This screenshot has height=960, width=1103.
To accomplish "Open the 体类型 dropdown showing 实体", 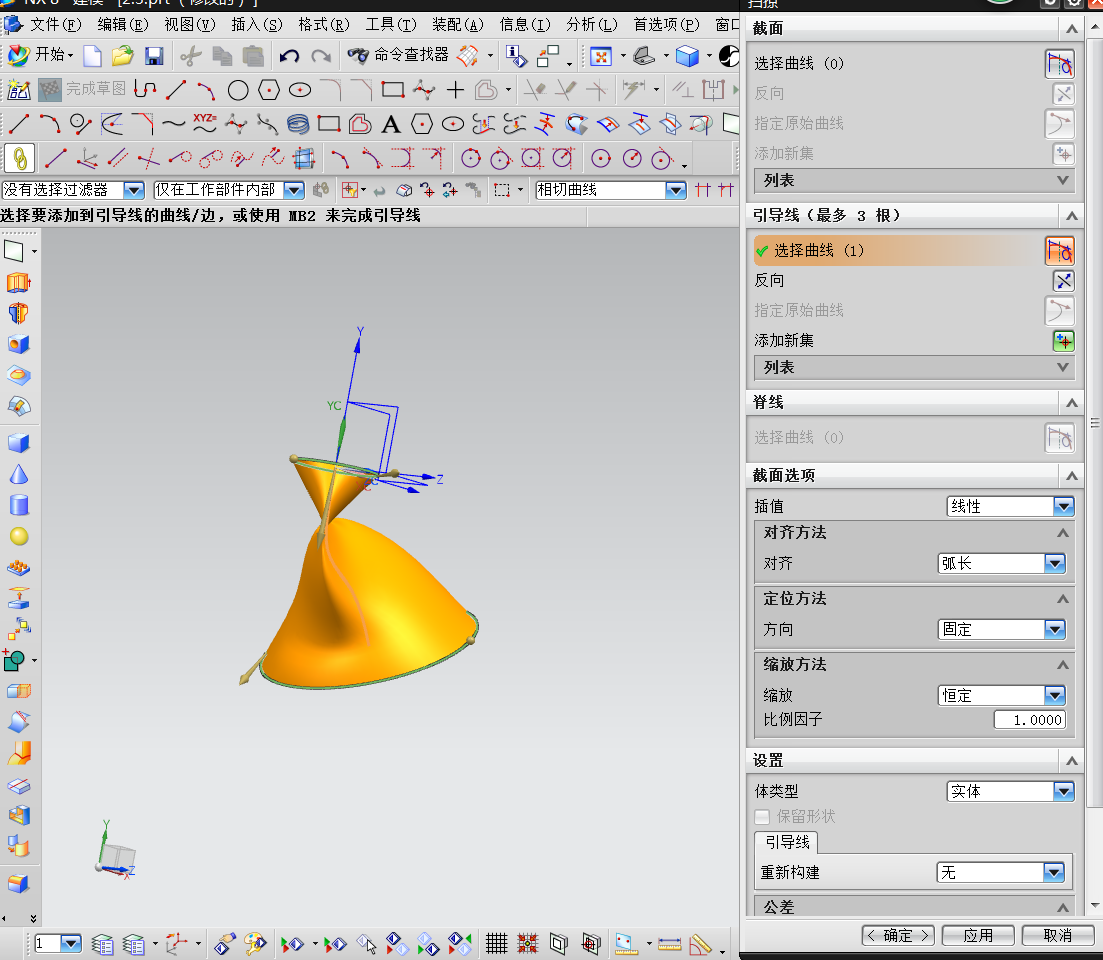I will 1010,791.
